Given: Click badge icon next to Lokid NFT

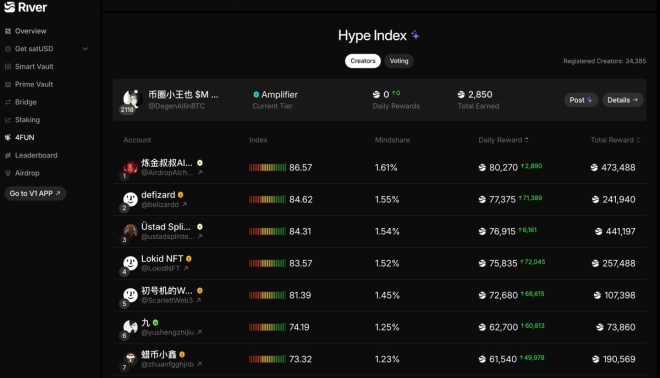Looking at the screenshot, I should point(189,258).
